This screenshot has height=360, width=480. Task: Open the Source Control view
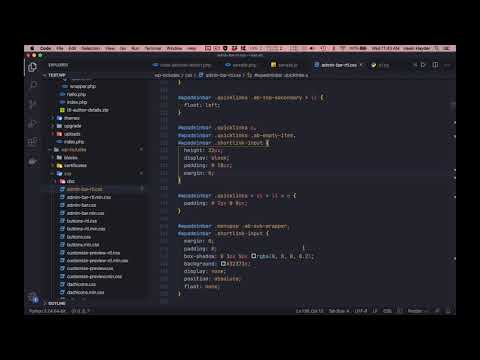32,104
